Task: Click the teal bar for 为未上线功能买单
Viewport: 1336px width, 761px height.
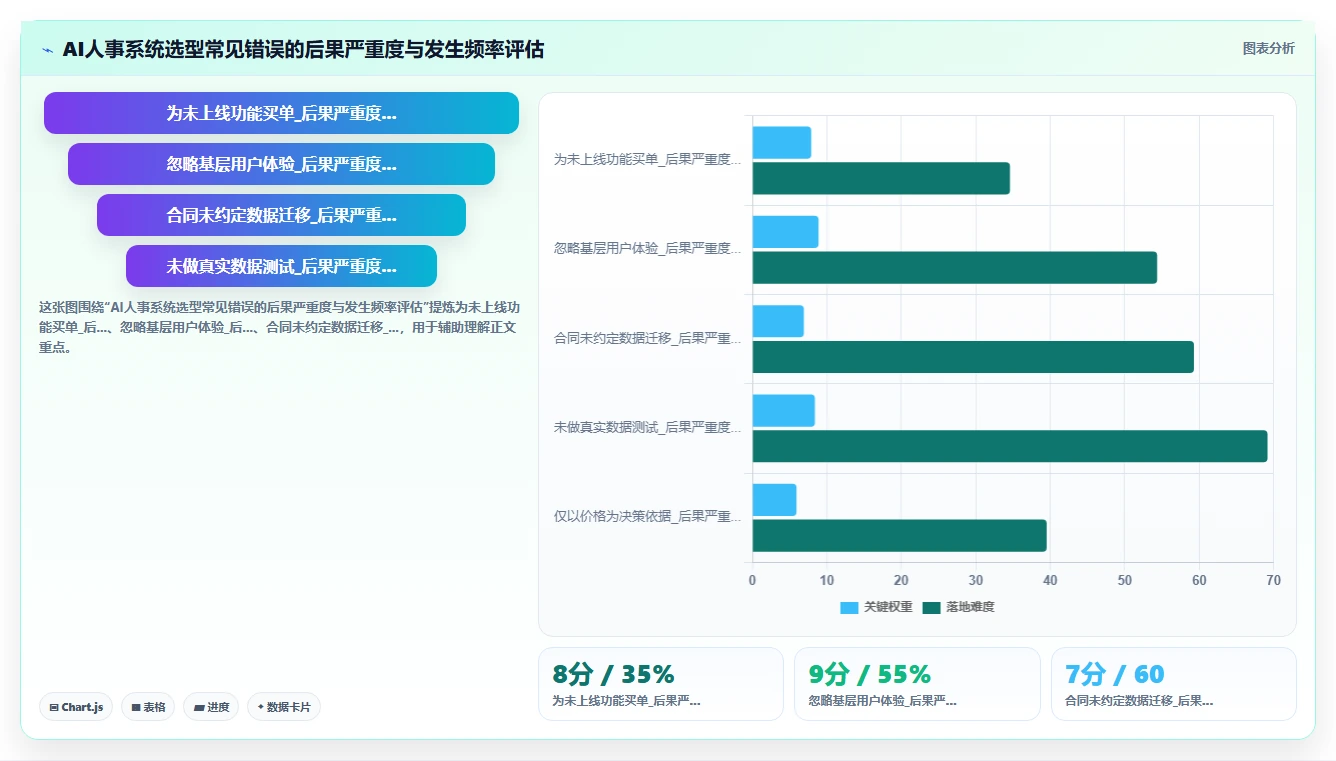Action: pyautogui.click(x=881, y=178)
